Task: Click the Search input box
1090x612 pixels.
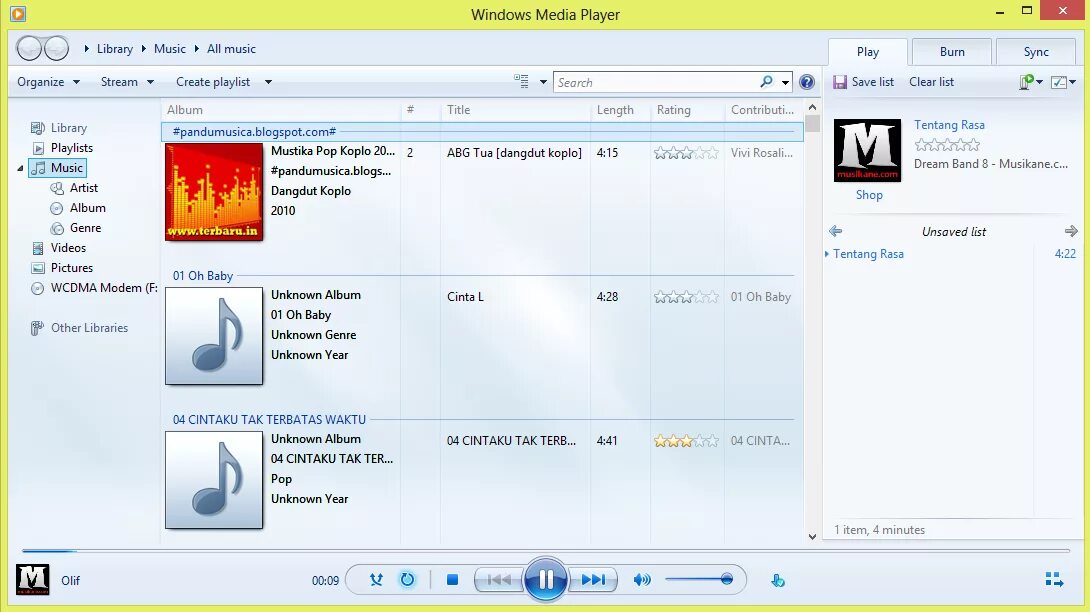Action: [657, 82]
